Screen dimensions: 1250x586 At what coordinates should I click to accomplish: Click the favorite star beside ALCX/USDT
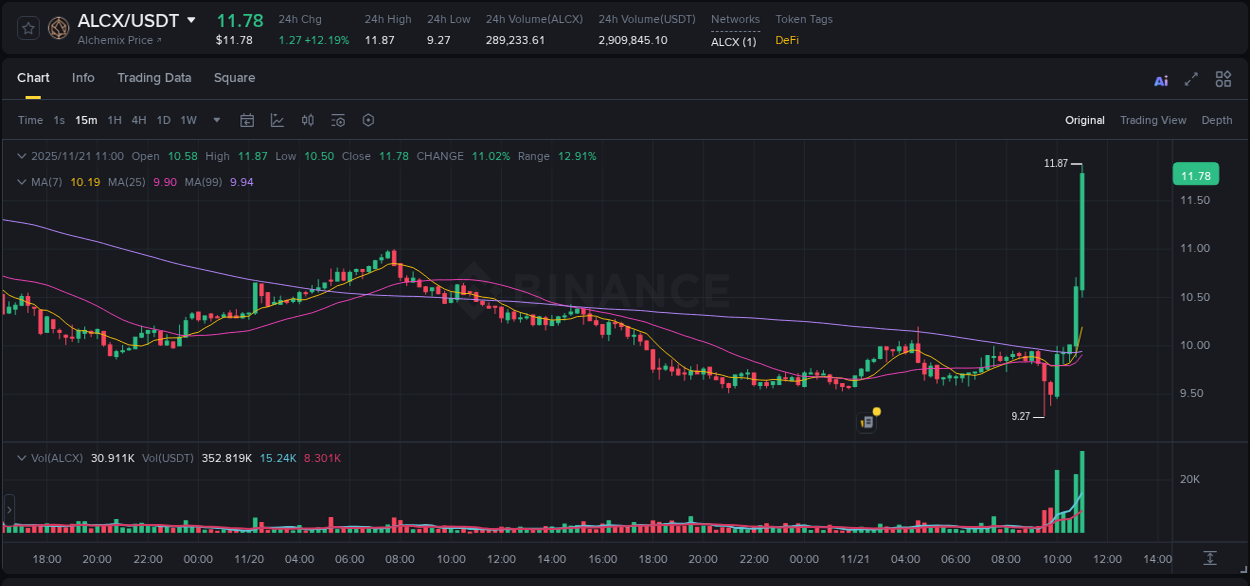click(27, 27)
